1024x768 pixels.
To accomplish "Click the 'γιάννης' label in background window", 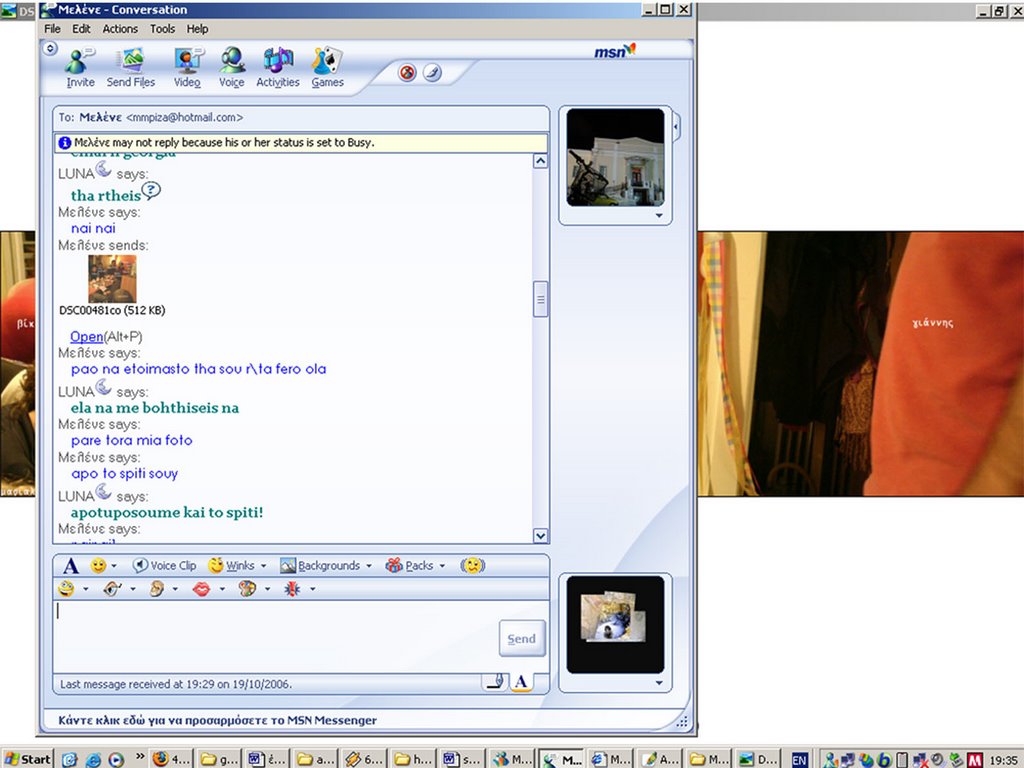I will pyautogui.click(x=933, y=323).
